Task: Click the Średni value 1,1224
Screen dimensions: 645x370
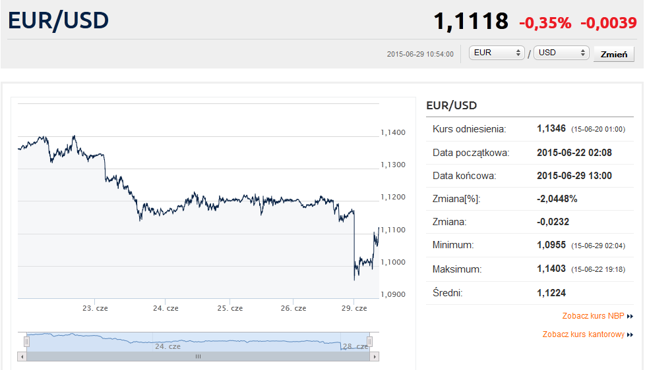Action: click(x=551, y=293)
